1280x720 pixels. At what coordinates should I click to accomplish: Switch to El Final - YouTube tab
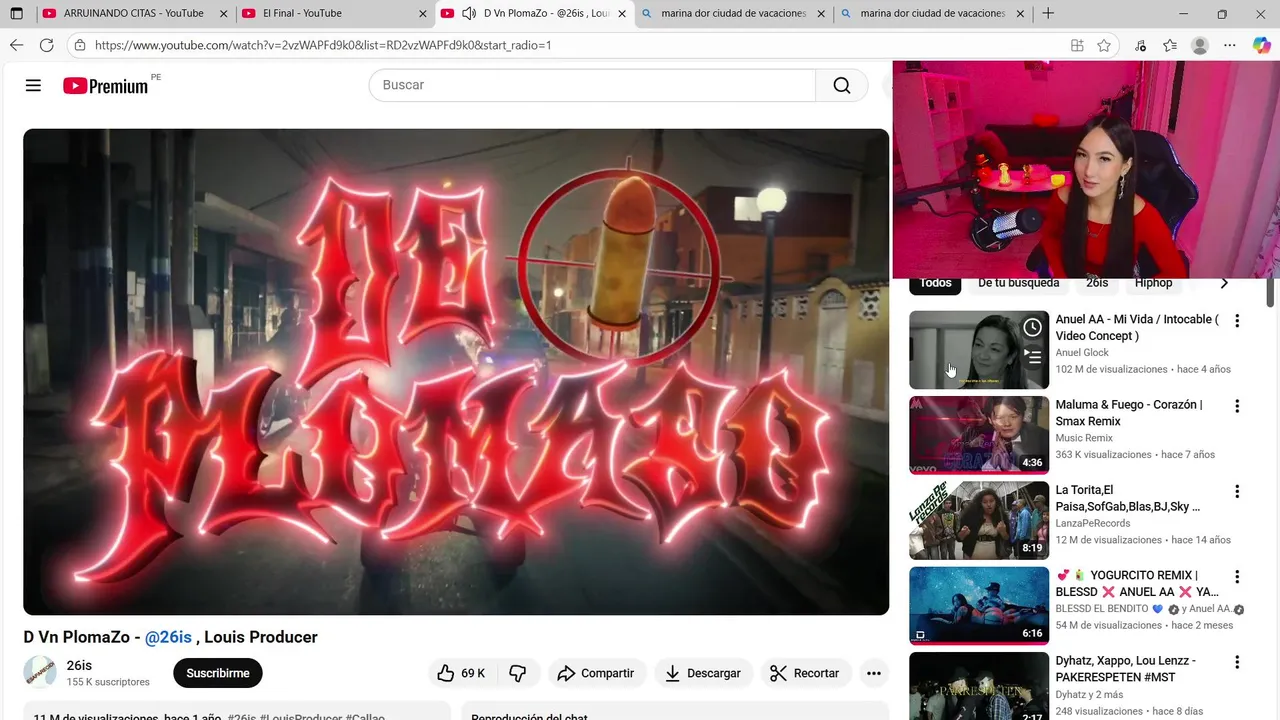point(334,14)
